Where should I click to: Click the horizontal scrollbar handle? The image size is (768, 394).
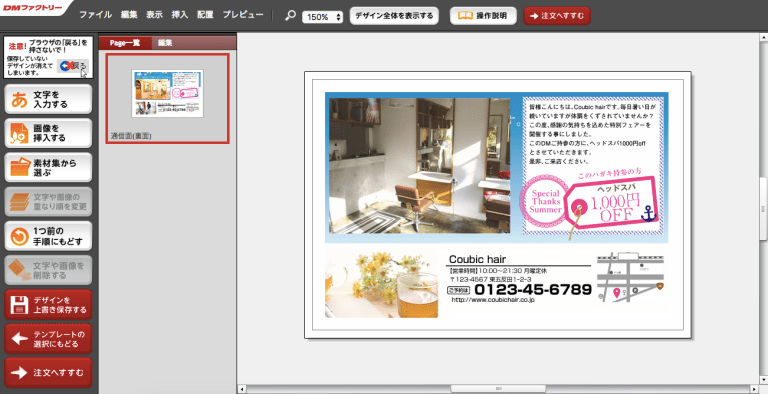(498, 389)
